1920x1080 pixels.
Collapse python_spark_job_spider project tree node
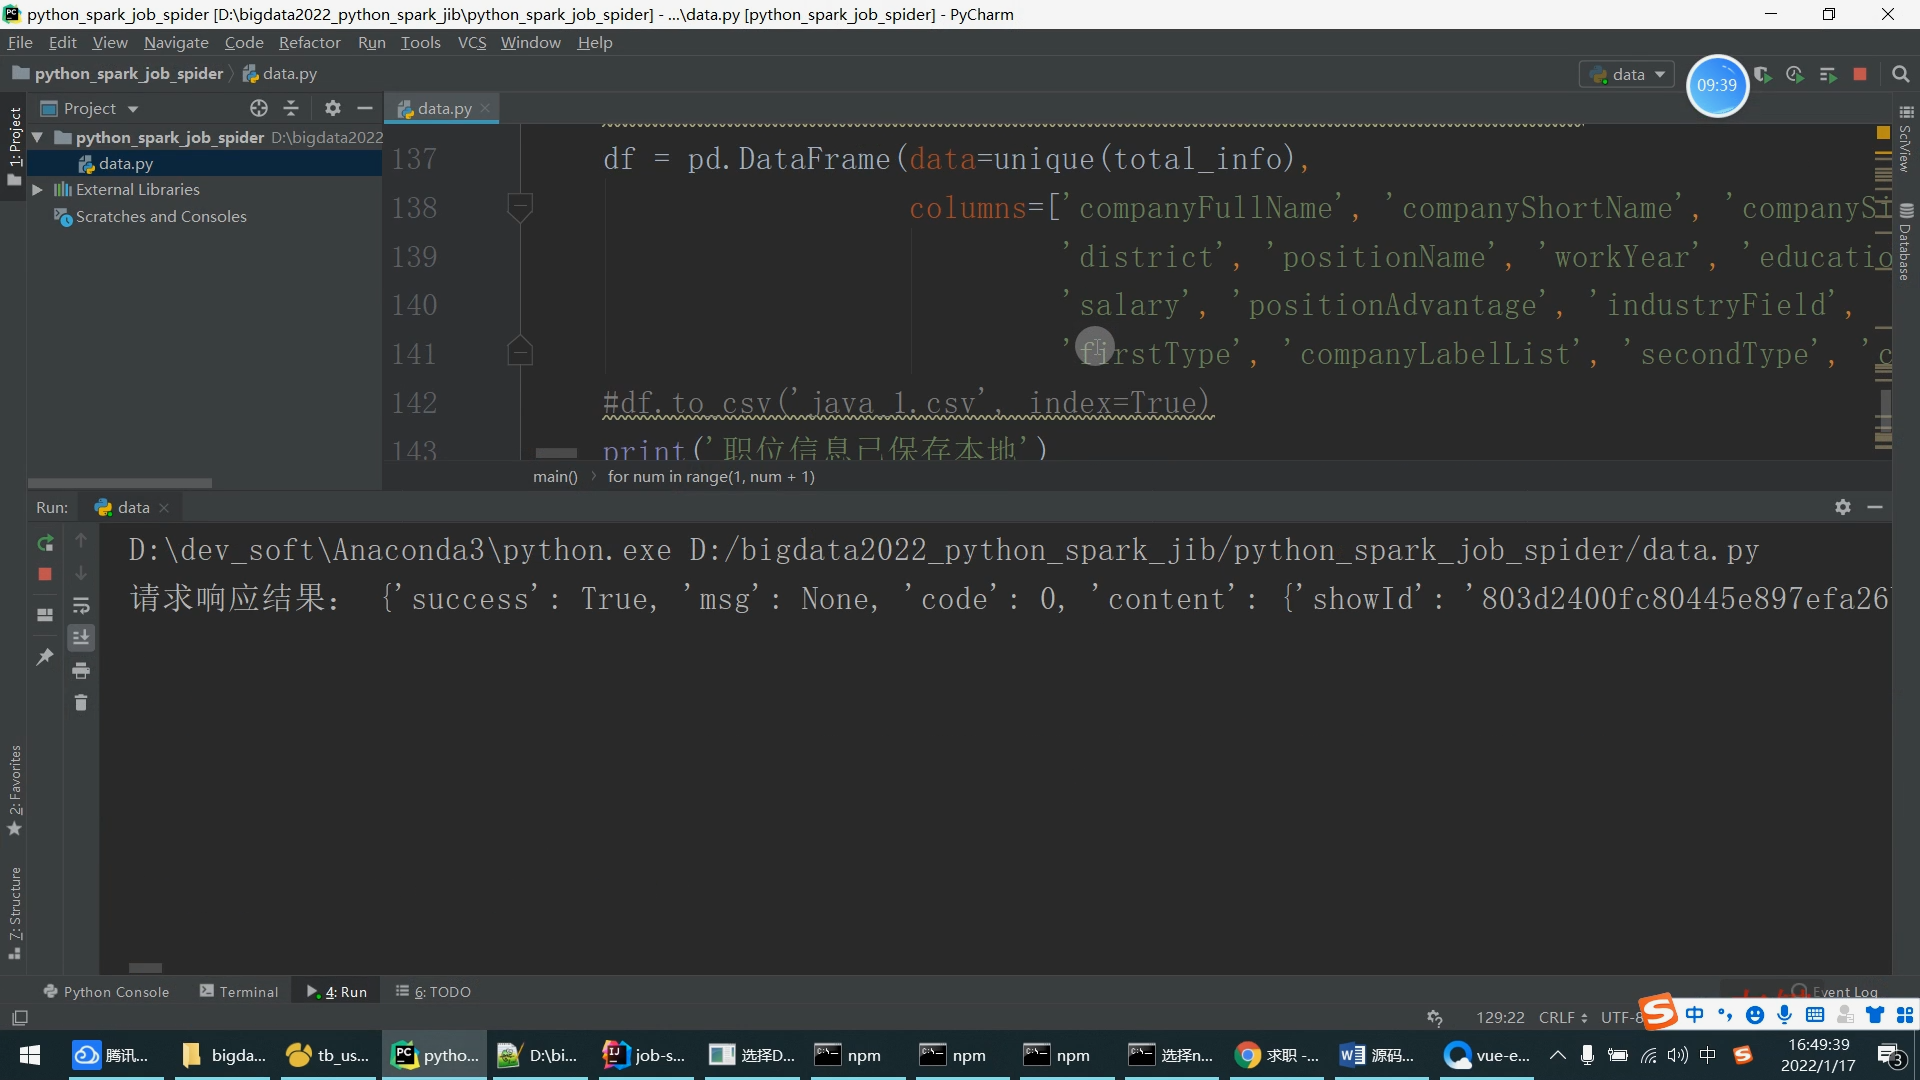37,137
